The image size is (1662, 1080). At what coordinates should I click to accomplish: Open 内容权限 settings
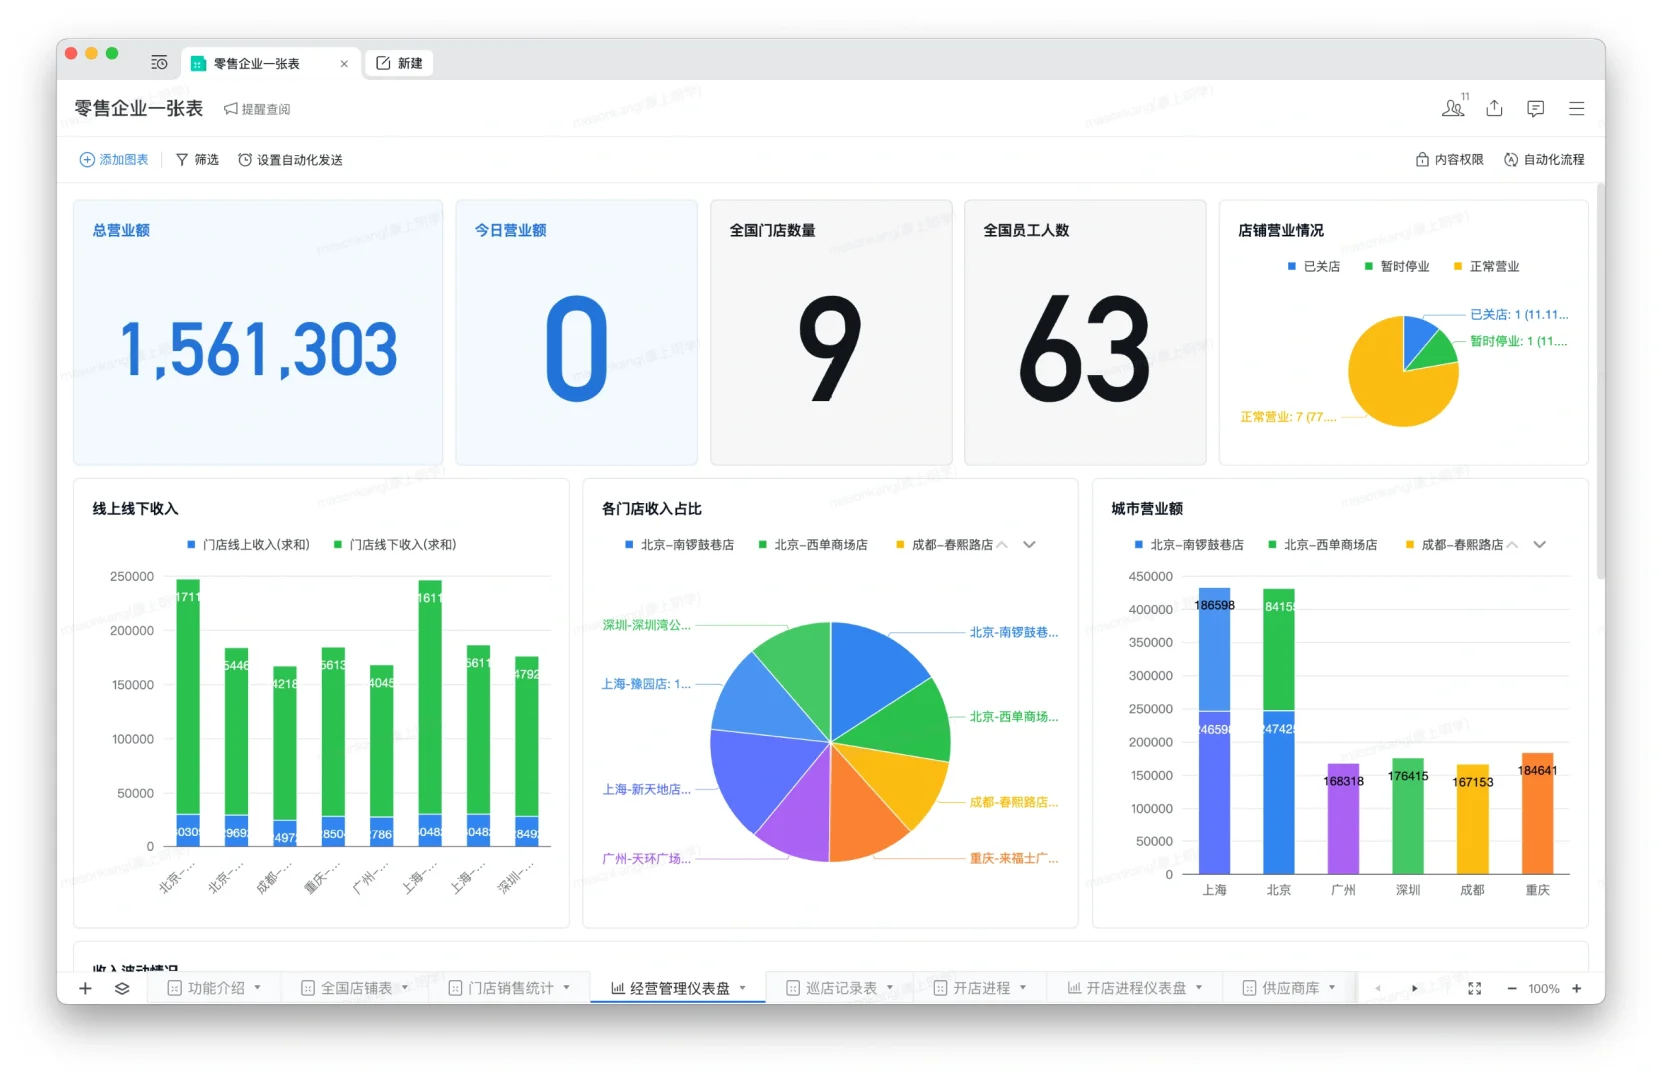tap(1450, 160)
